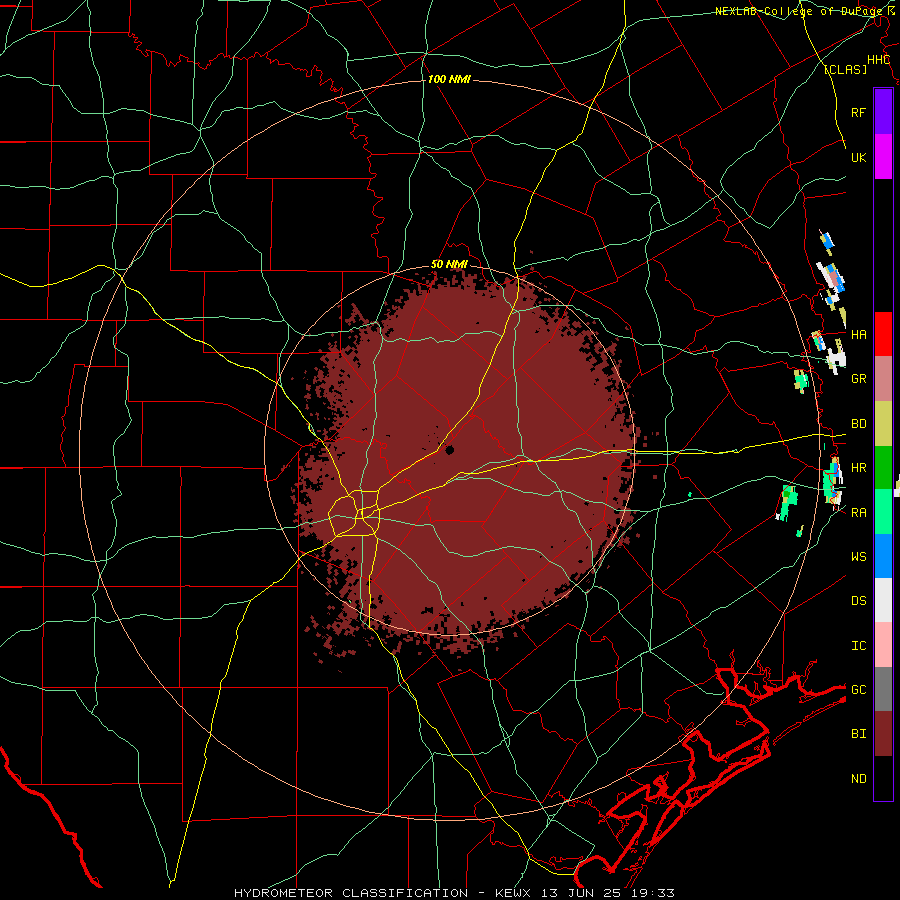900x900 pixels.
Task: Click the UK magenta legend swatch
Action: pos(883,157)
